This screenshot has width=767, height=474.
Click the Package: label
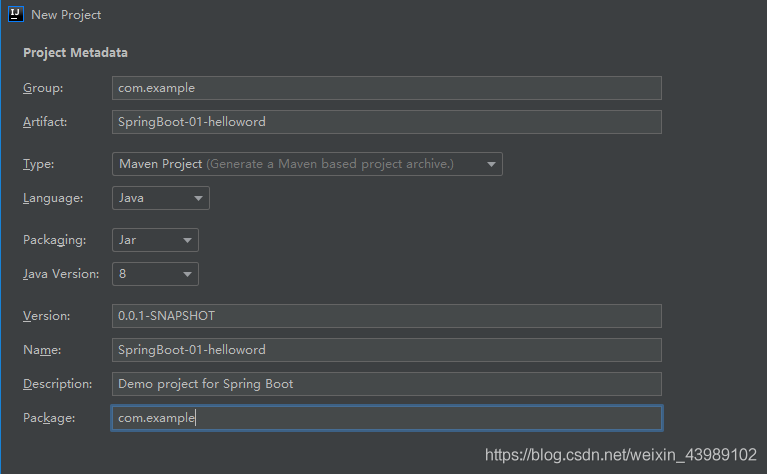click(x=49, y=418)
